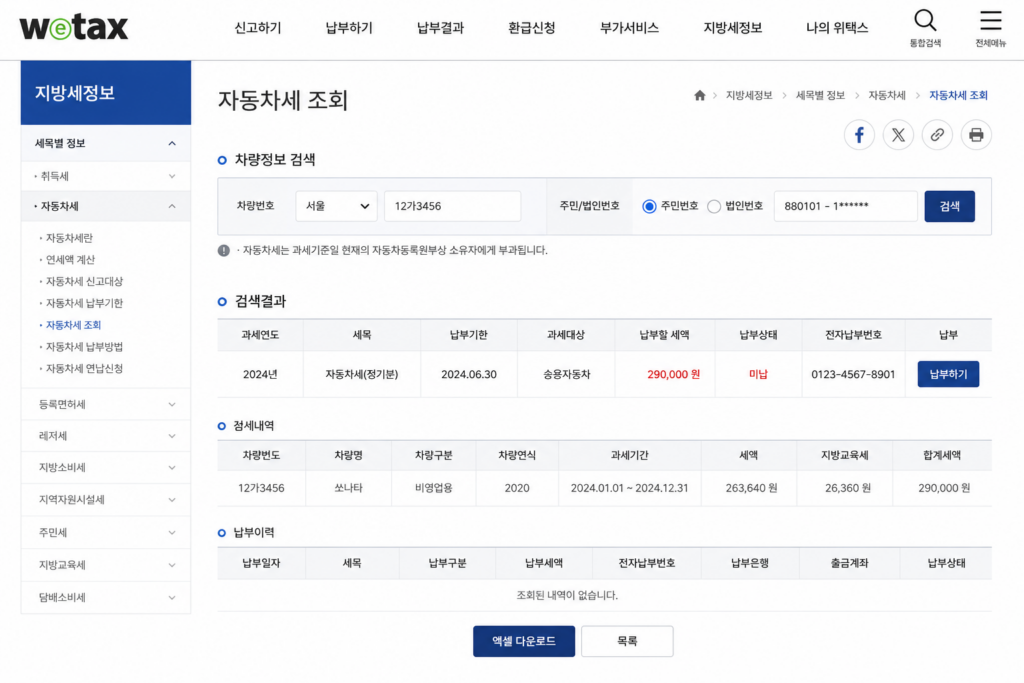Click the 쏘나타 vehicle name cell
This screenshot has width=1024, height=683.
(x=348, y=488)
